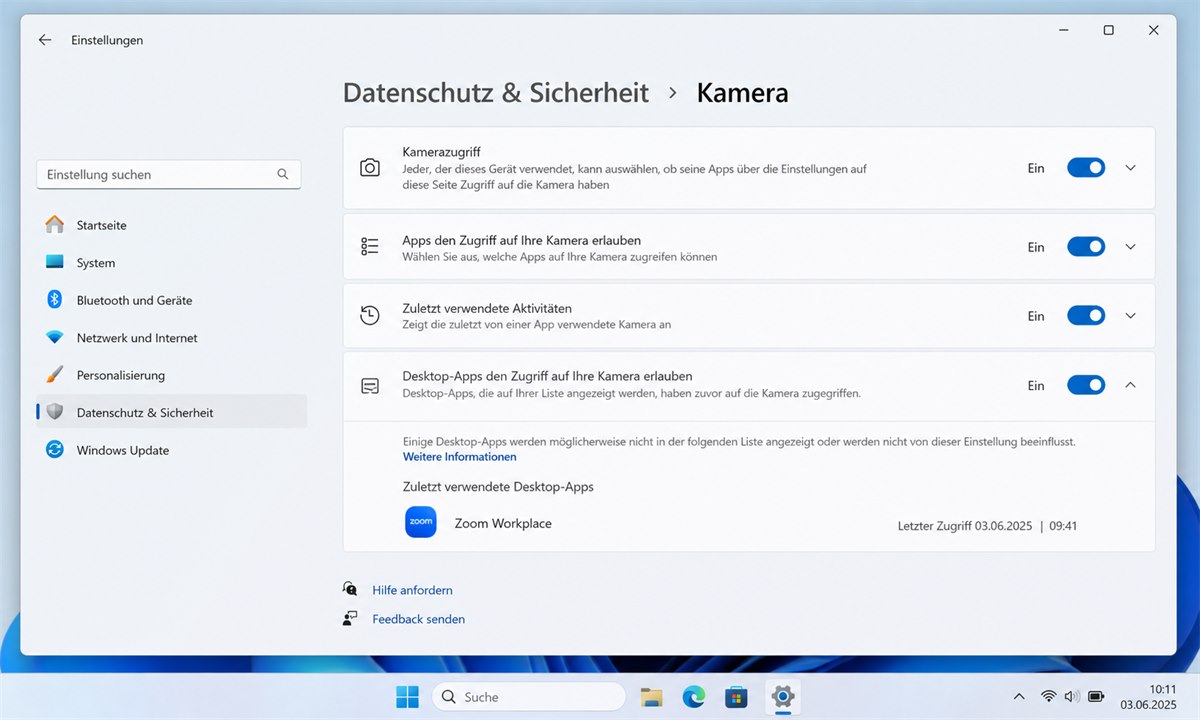Click the taskbar battery icon

coord(1096,697)
